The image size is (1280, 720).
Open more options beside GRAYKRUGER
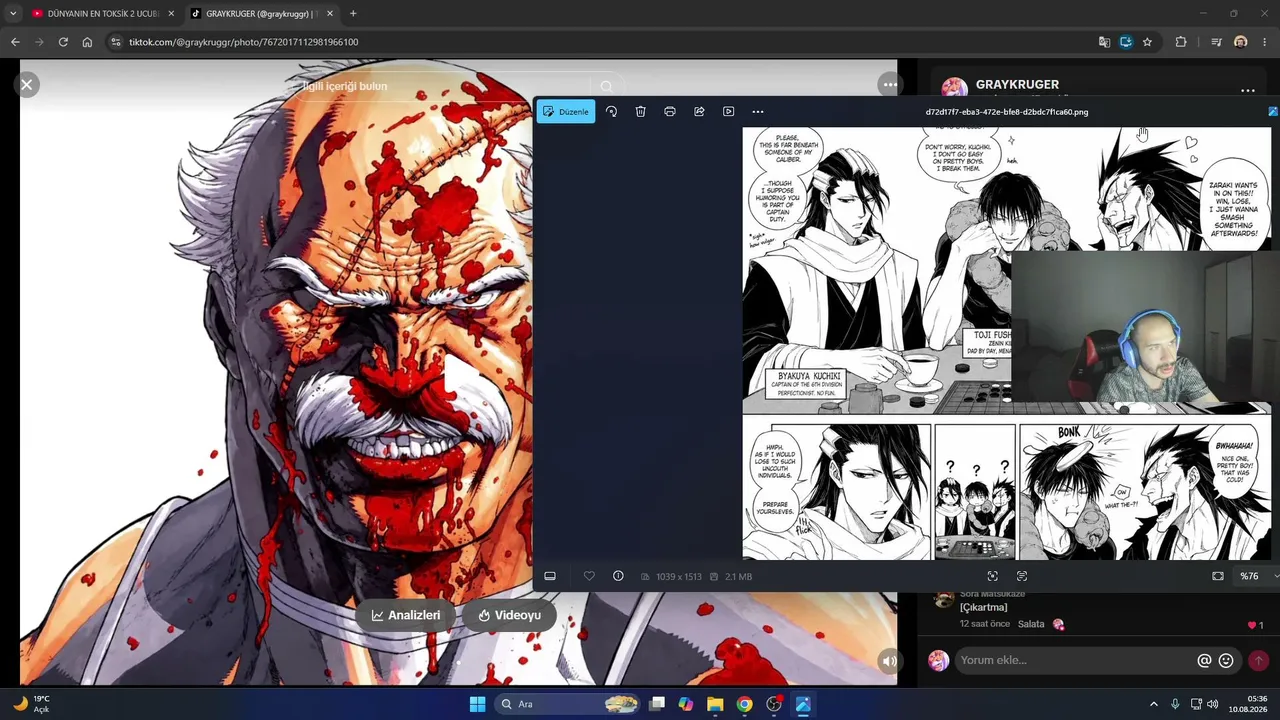[1247, 90]
